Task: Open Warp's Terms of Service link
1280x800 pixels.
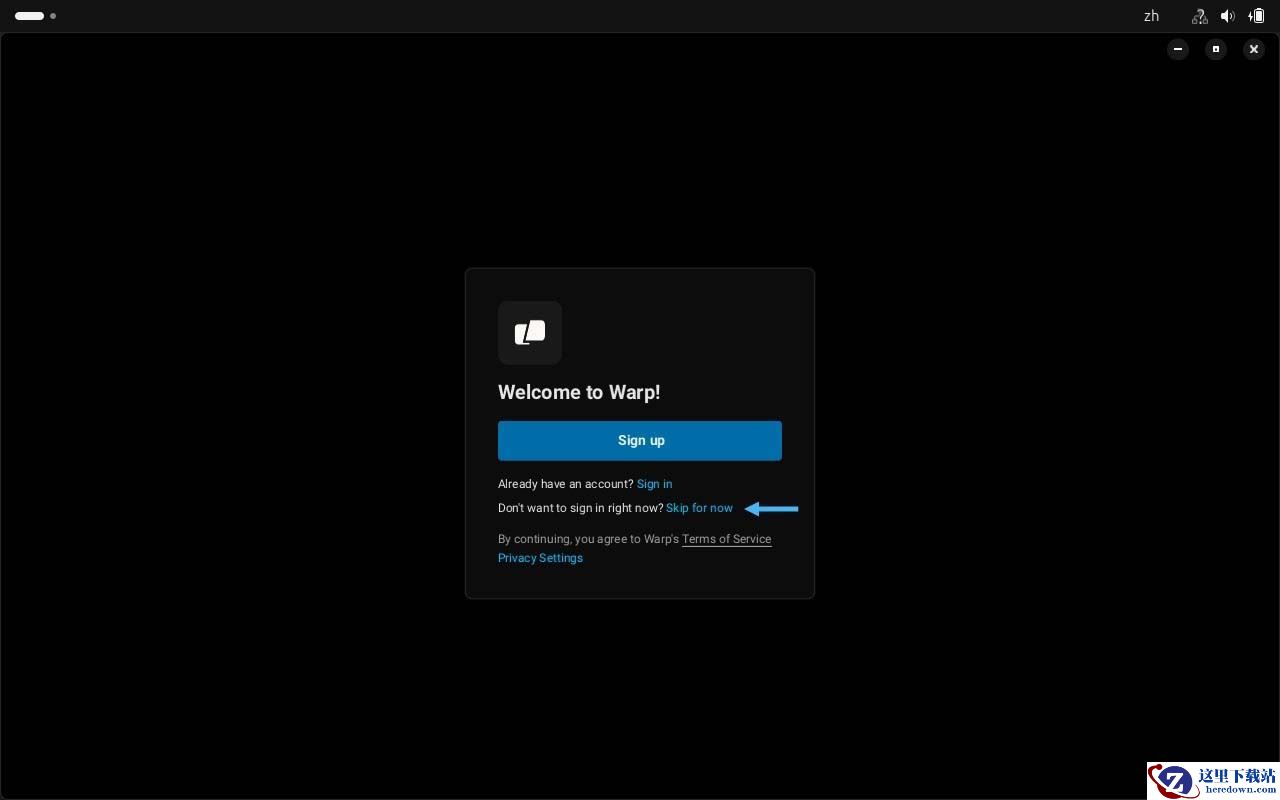Action: pos(727,539)
